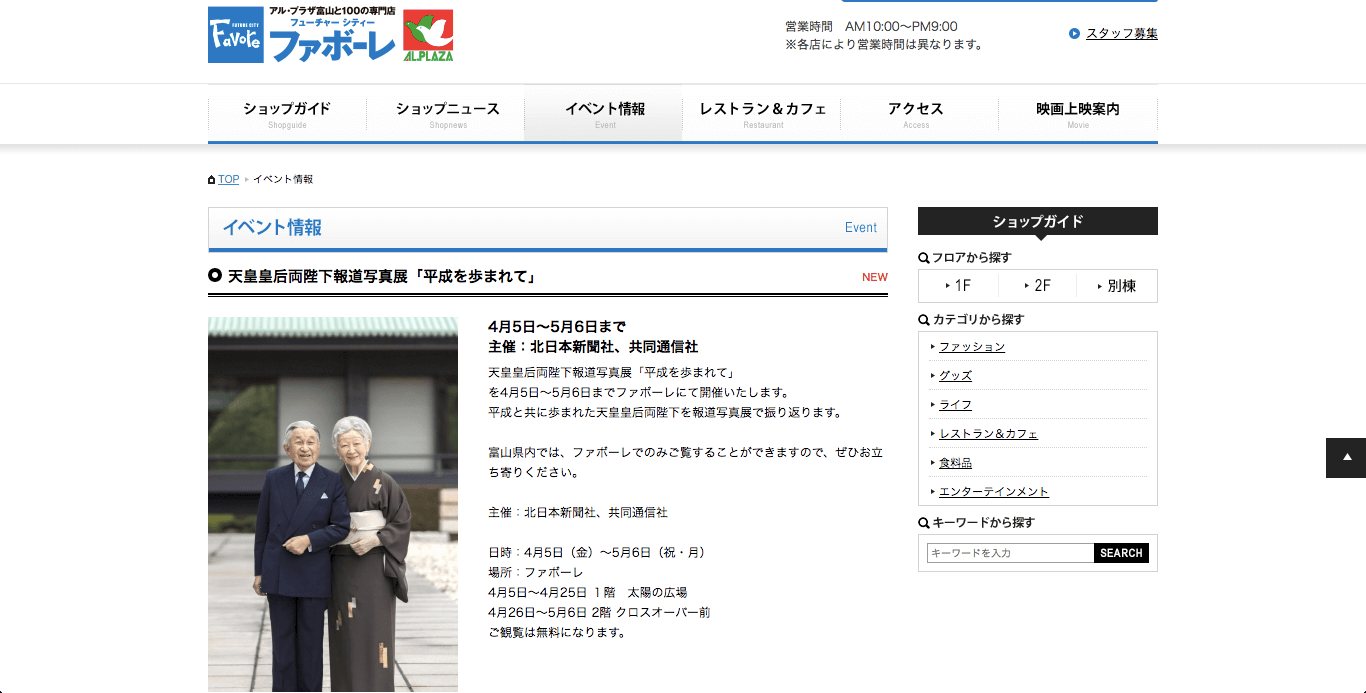Open the アクセス navigation tab
This screenshot has height=693, width=1366.
[915, 113]
